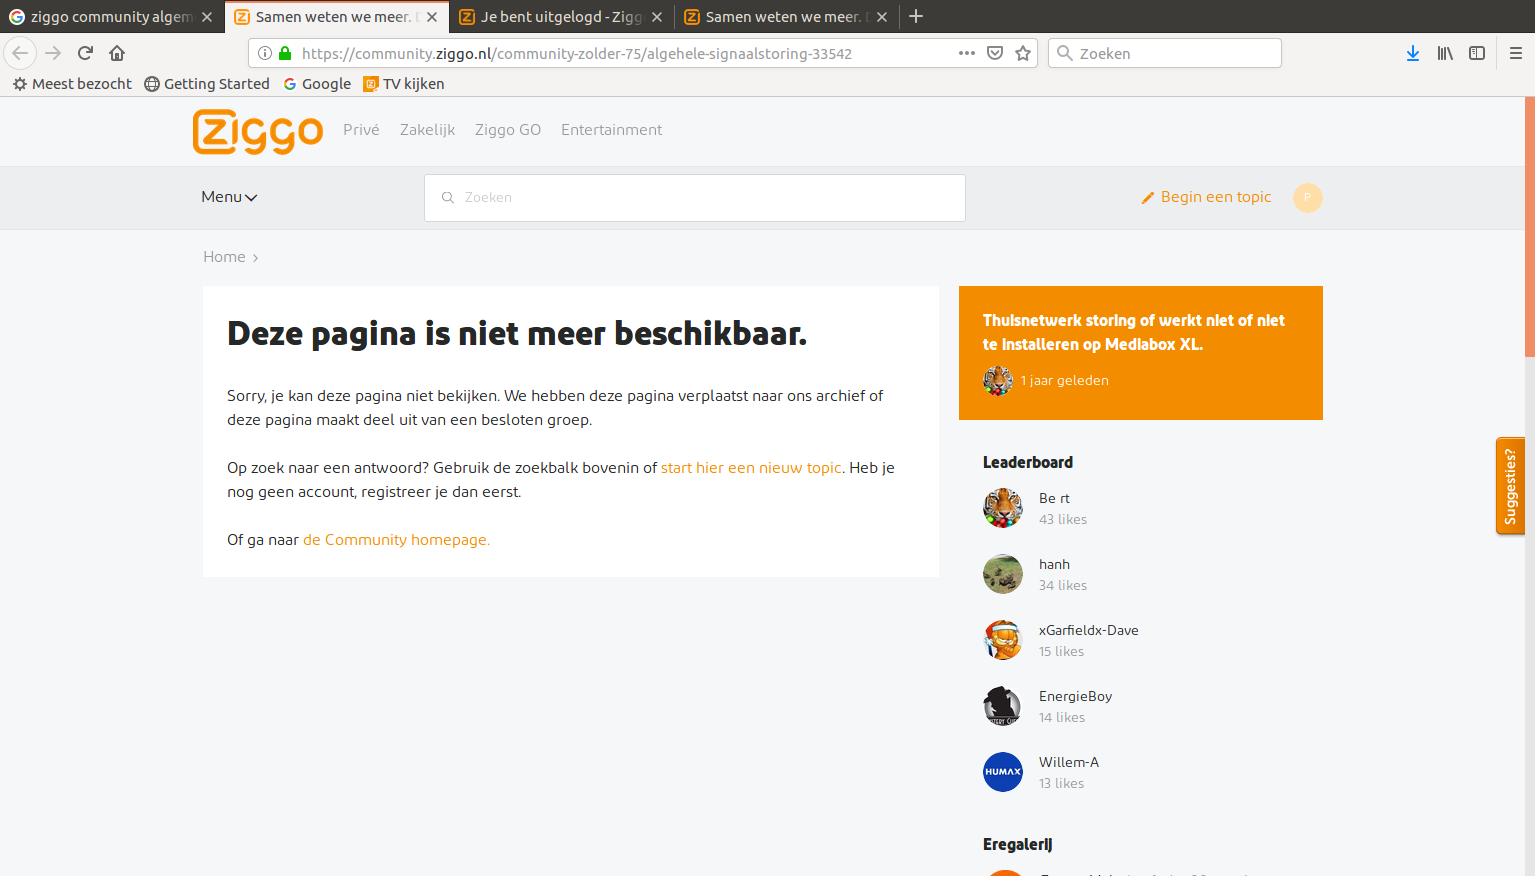
Task: Open the Firefox hamburger menu
Action: click(1515, 53)
